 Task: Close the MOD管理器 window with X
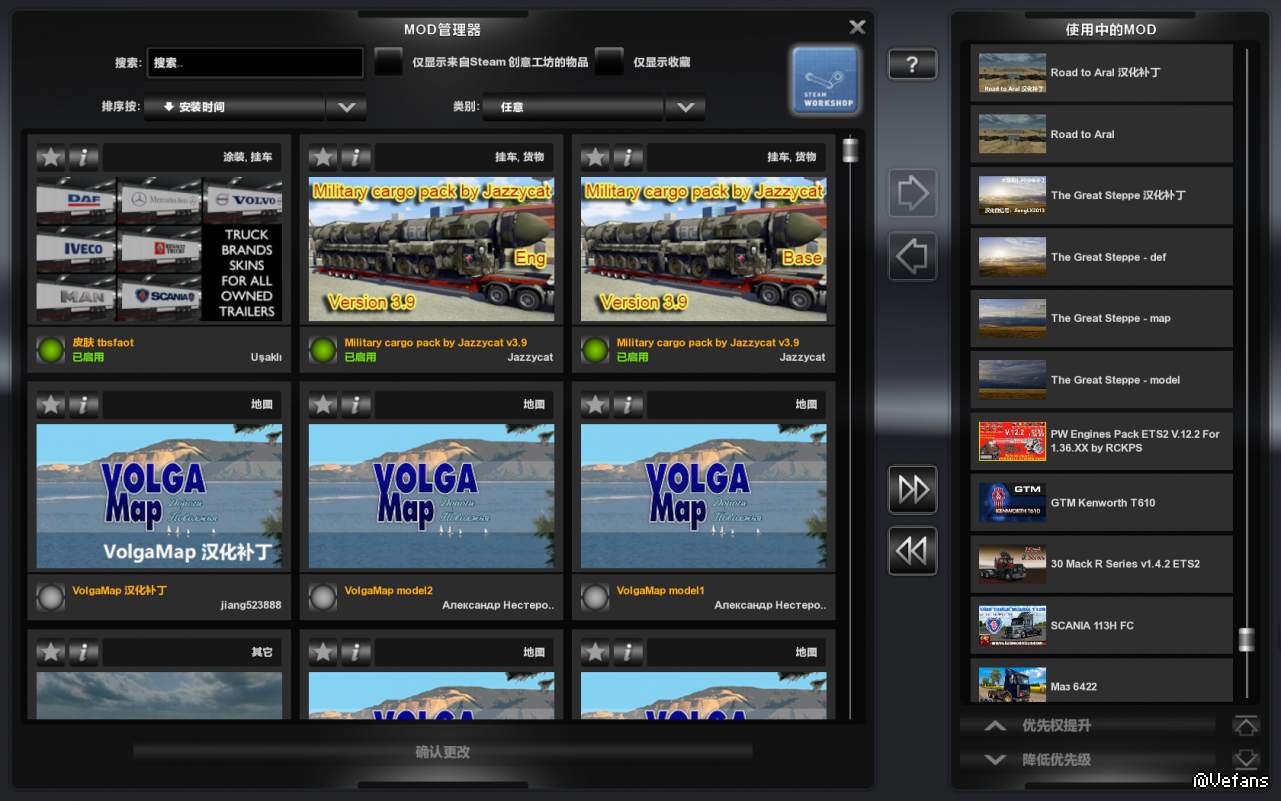[857, 27]
